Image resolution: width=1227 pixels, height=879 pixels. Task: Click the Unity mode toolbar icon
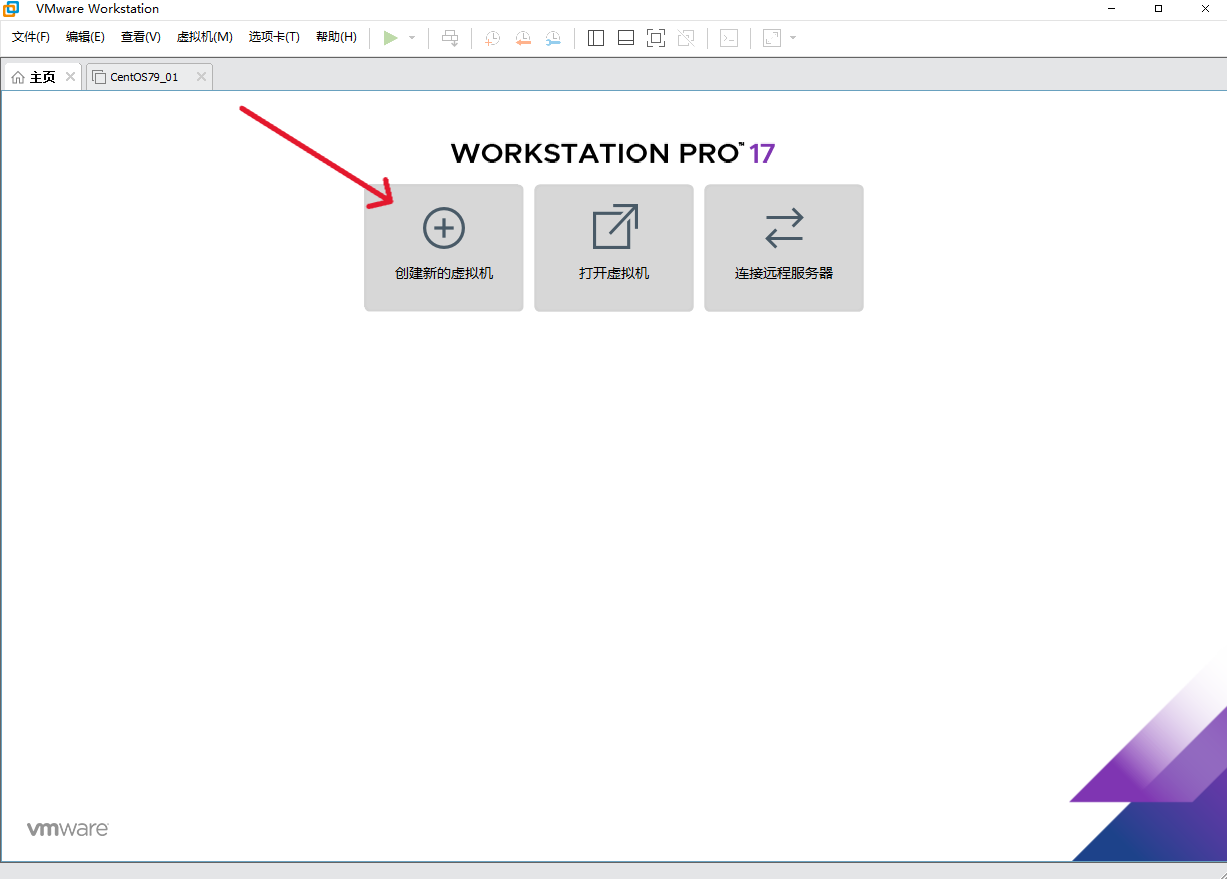686,38
